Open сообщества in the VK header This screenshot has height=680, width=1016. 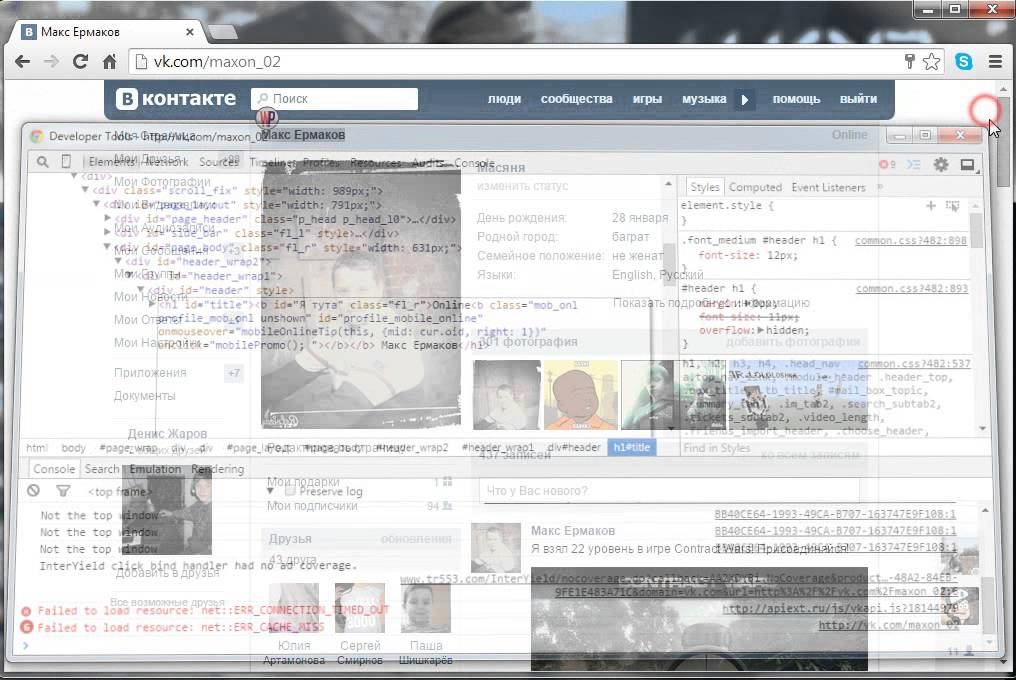(577, 99)
